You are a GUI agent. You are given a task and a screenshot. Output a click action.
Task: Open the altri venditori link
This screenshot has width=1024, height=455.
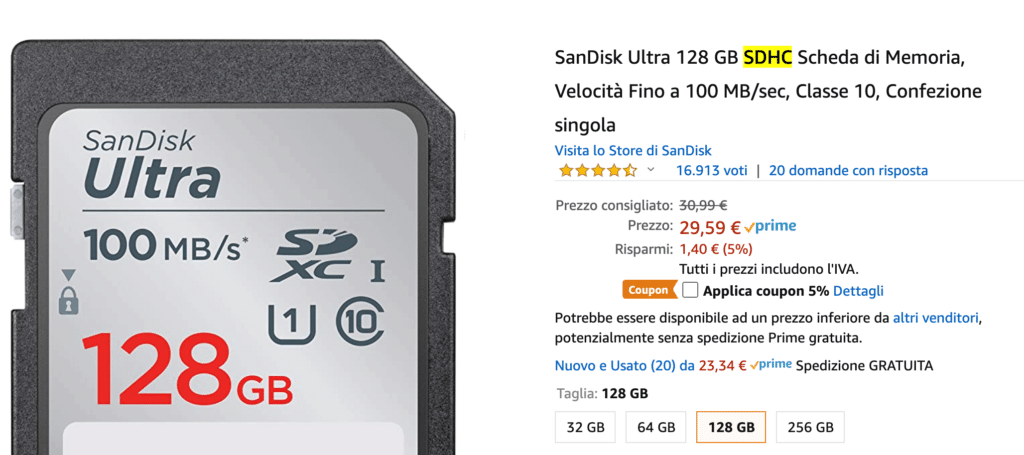click(936, 319)
